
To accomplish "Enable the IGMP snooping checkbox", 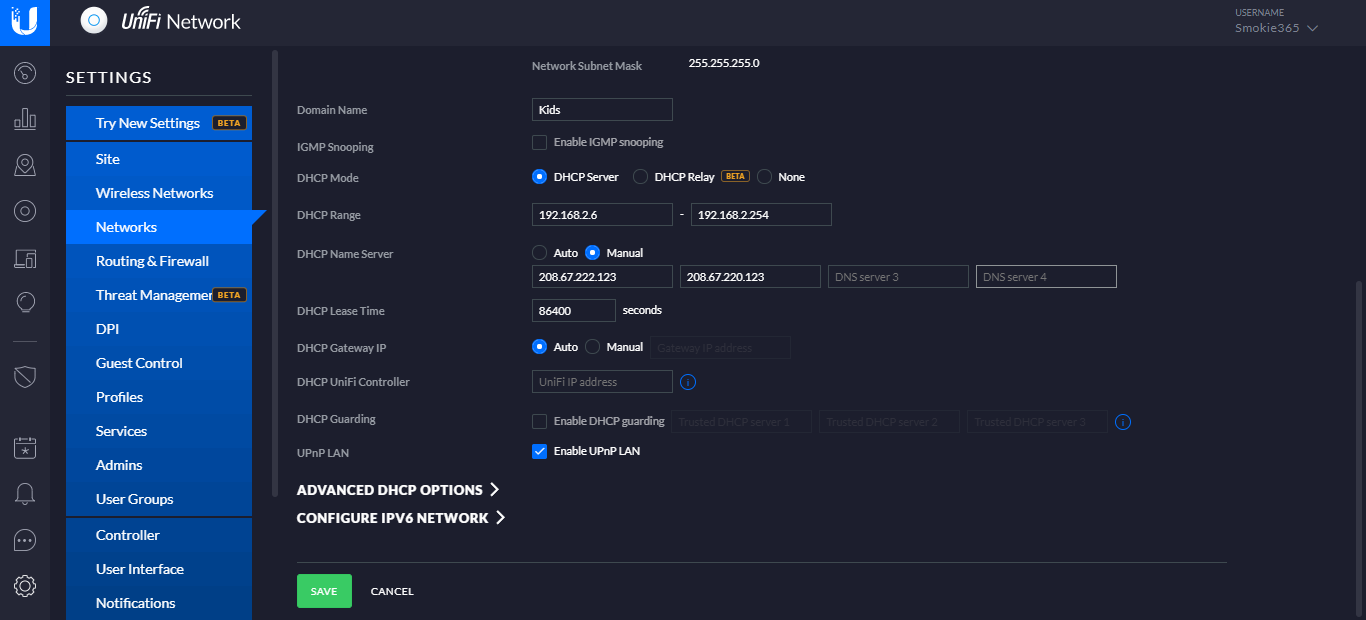I will [x=540, y=142].
